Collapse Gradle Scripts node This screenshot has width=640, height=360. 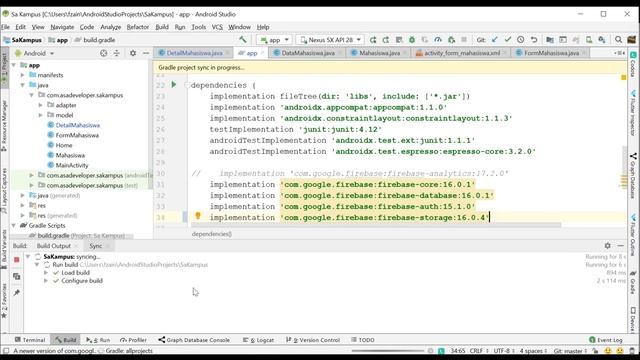pyautogui.click(x=14, y=225)
